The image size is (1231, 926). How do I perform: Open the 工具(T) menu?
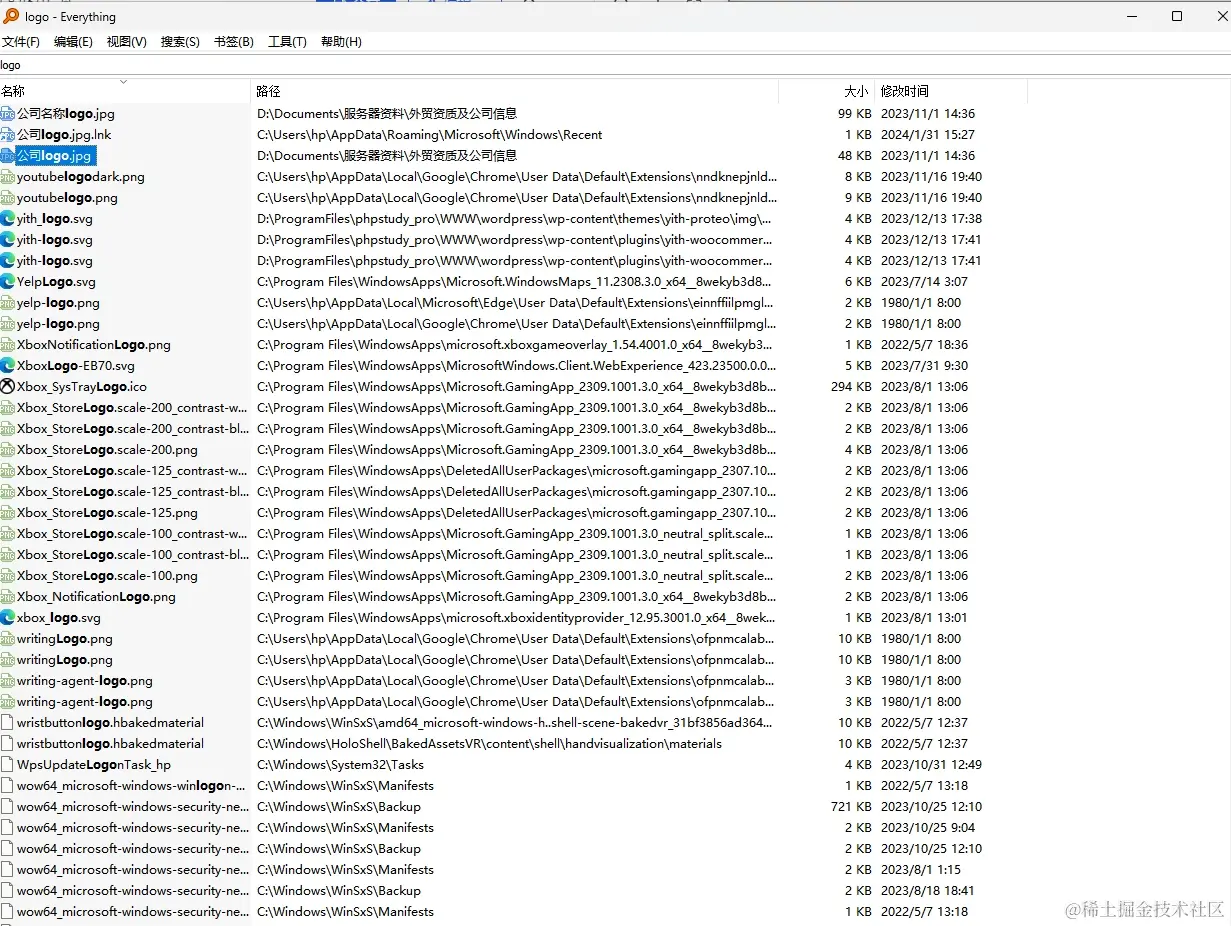click(x=287, y=42)
